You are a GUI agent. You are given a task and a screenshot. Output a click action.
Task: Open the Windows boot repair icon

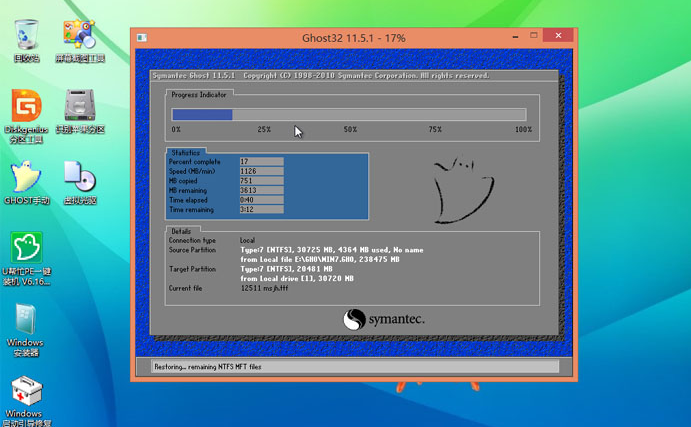tap(26, 401)
